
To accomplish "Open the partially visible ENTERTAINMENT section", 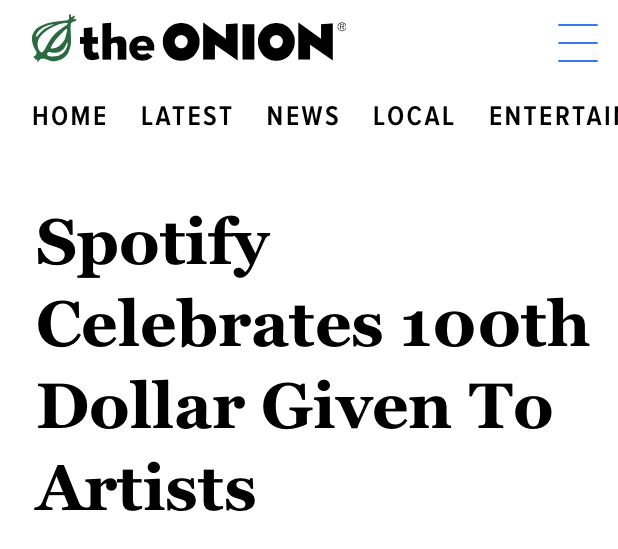I will pos(552,117).
